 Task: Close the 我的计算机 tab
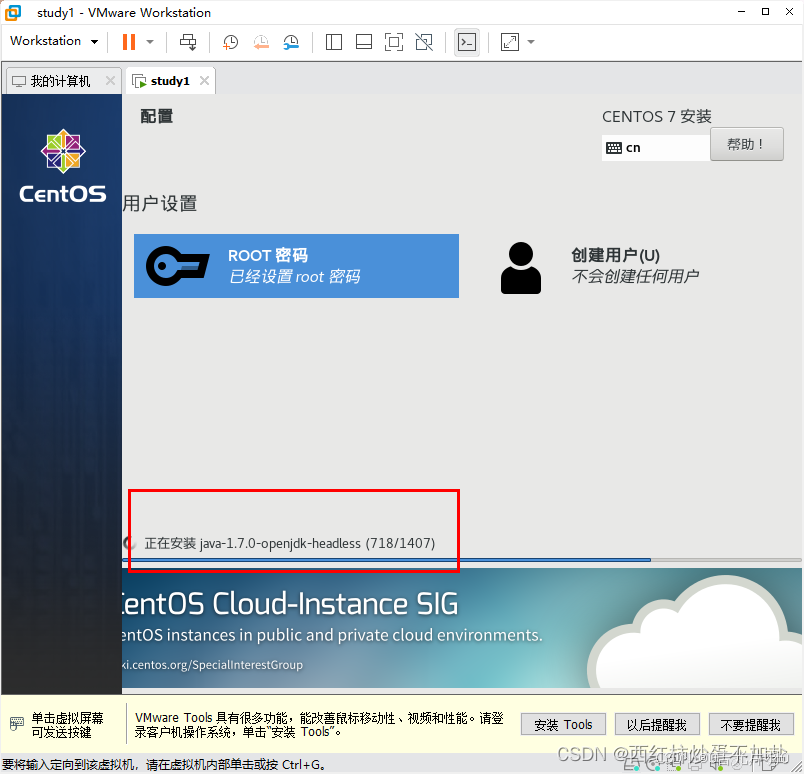point(110,81)
